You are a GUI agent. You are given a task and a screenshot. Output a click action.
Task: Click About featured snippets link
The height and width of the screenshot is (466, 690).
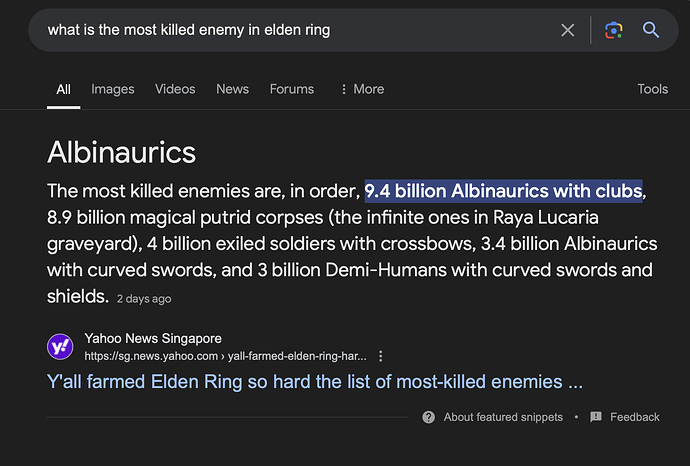point(503,417)
